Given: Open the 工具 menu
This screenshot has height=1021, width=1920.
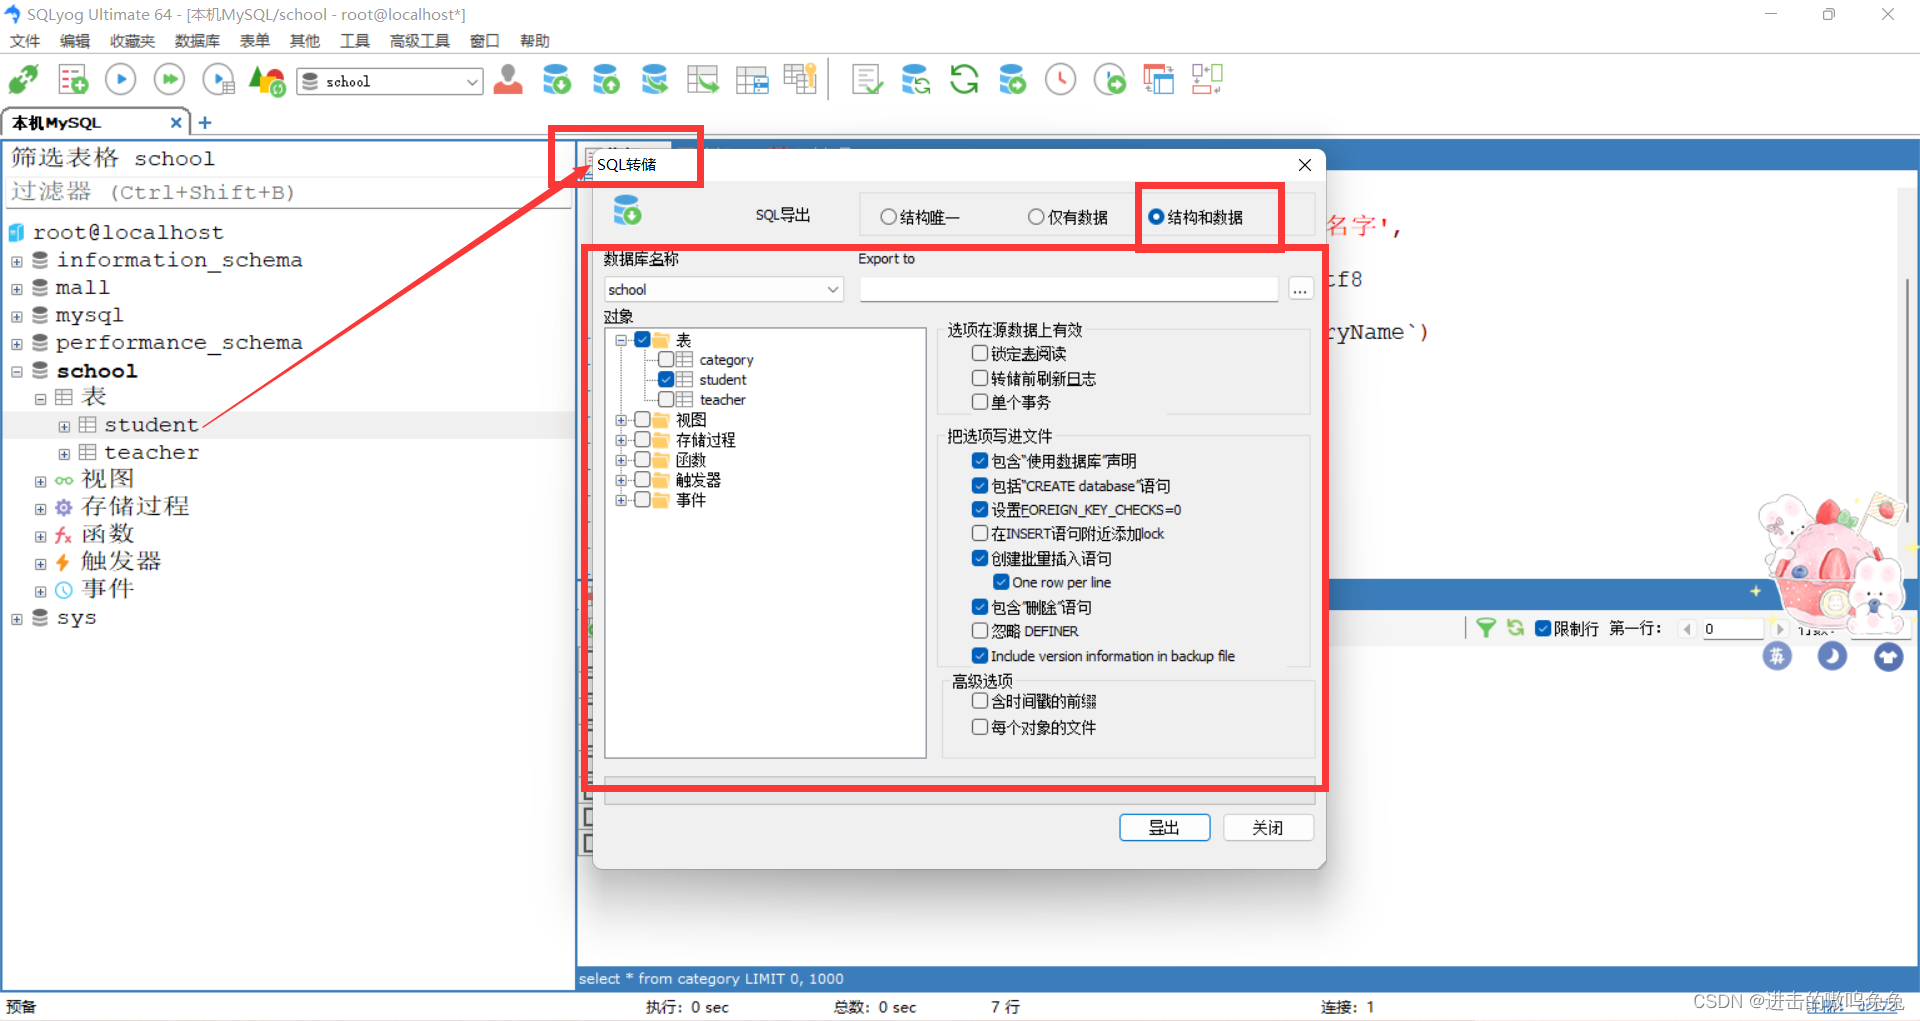Looking at the screenshot, I should (x=354, y=41).
